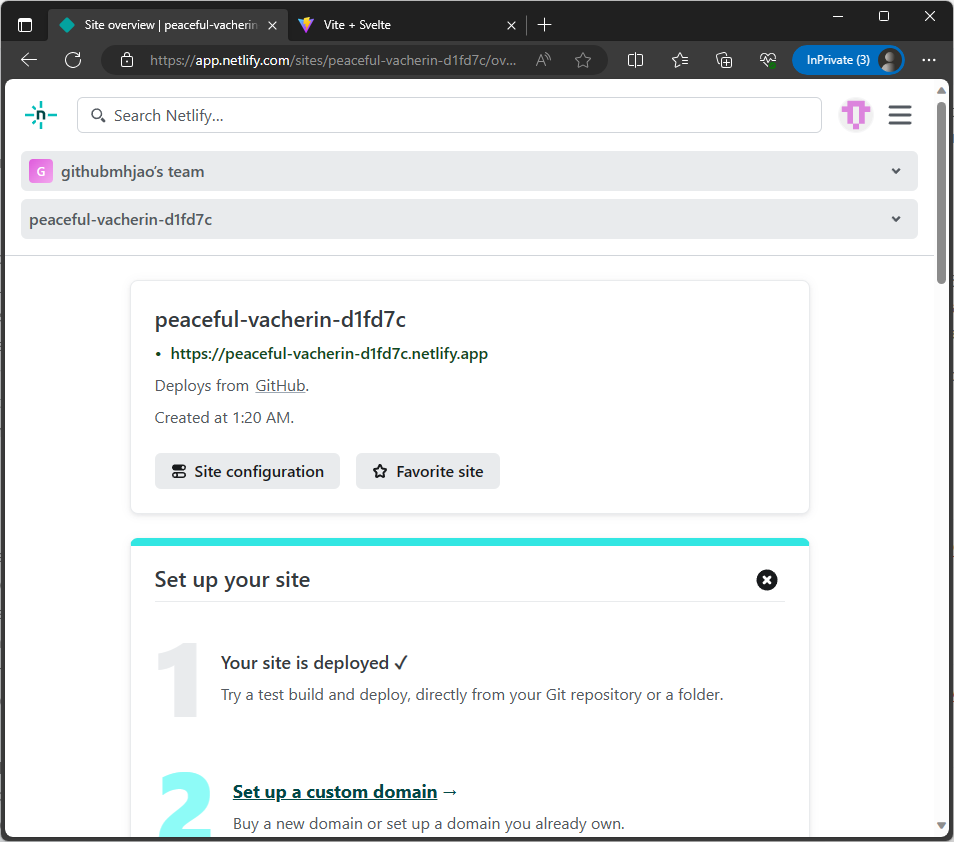This screenshot has width=954, height=842.
Task: Follow the GitHub link
Action: pos(280,386)
